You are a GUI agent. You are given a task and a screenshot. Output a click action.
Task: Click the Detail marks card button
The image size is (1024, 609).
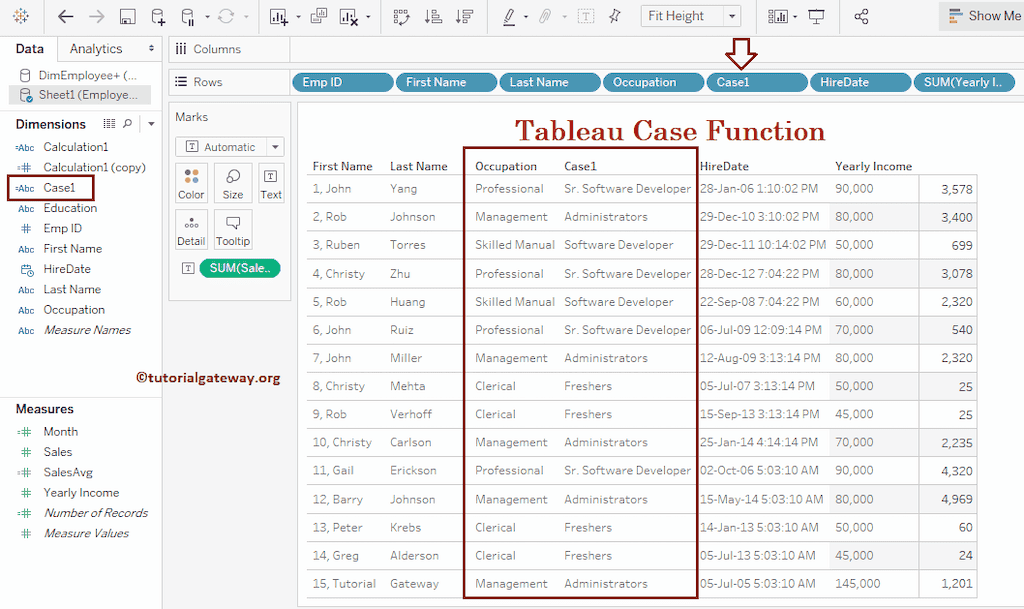click(191, 230)
